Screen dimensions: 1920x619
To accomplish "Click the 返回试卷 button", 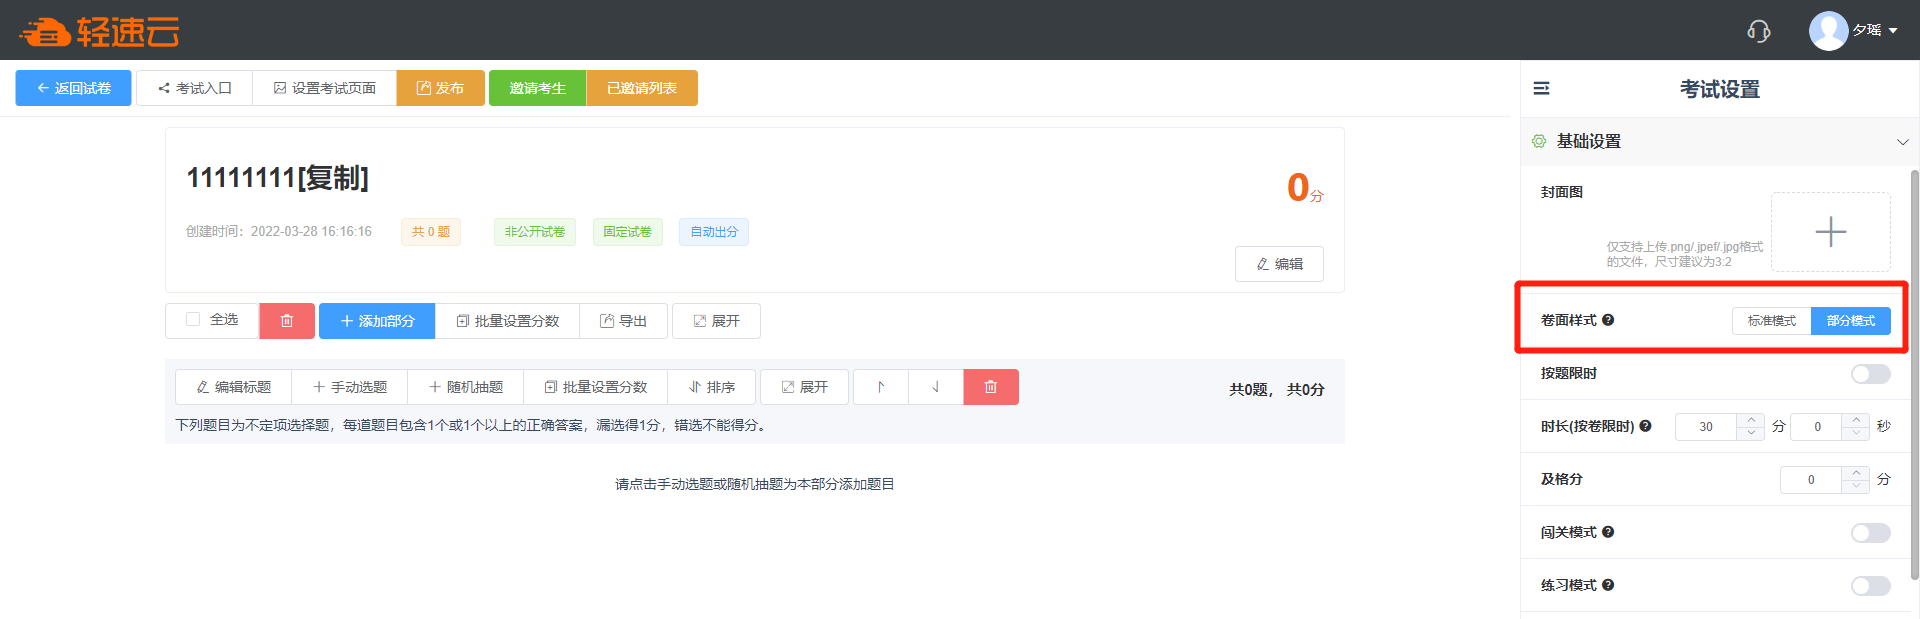I will click(x=73, y=88).
